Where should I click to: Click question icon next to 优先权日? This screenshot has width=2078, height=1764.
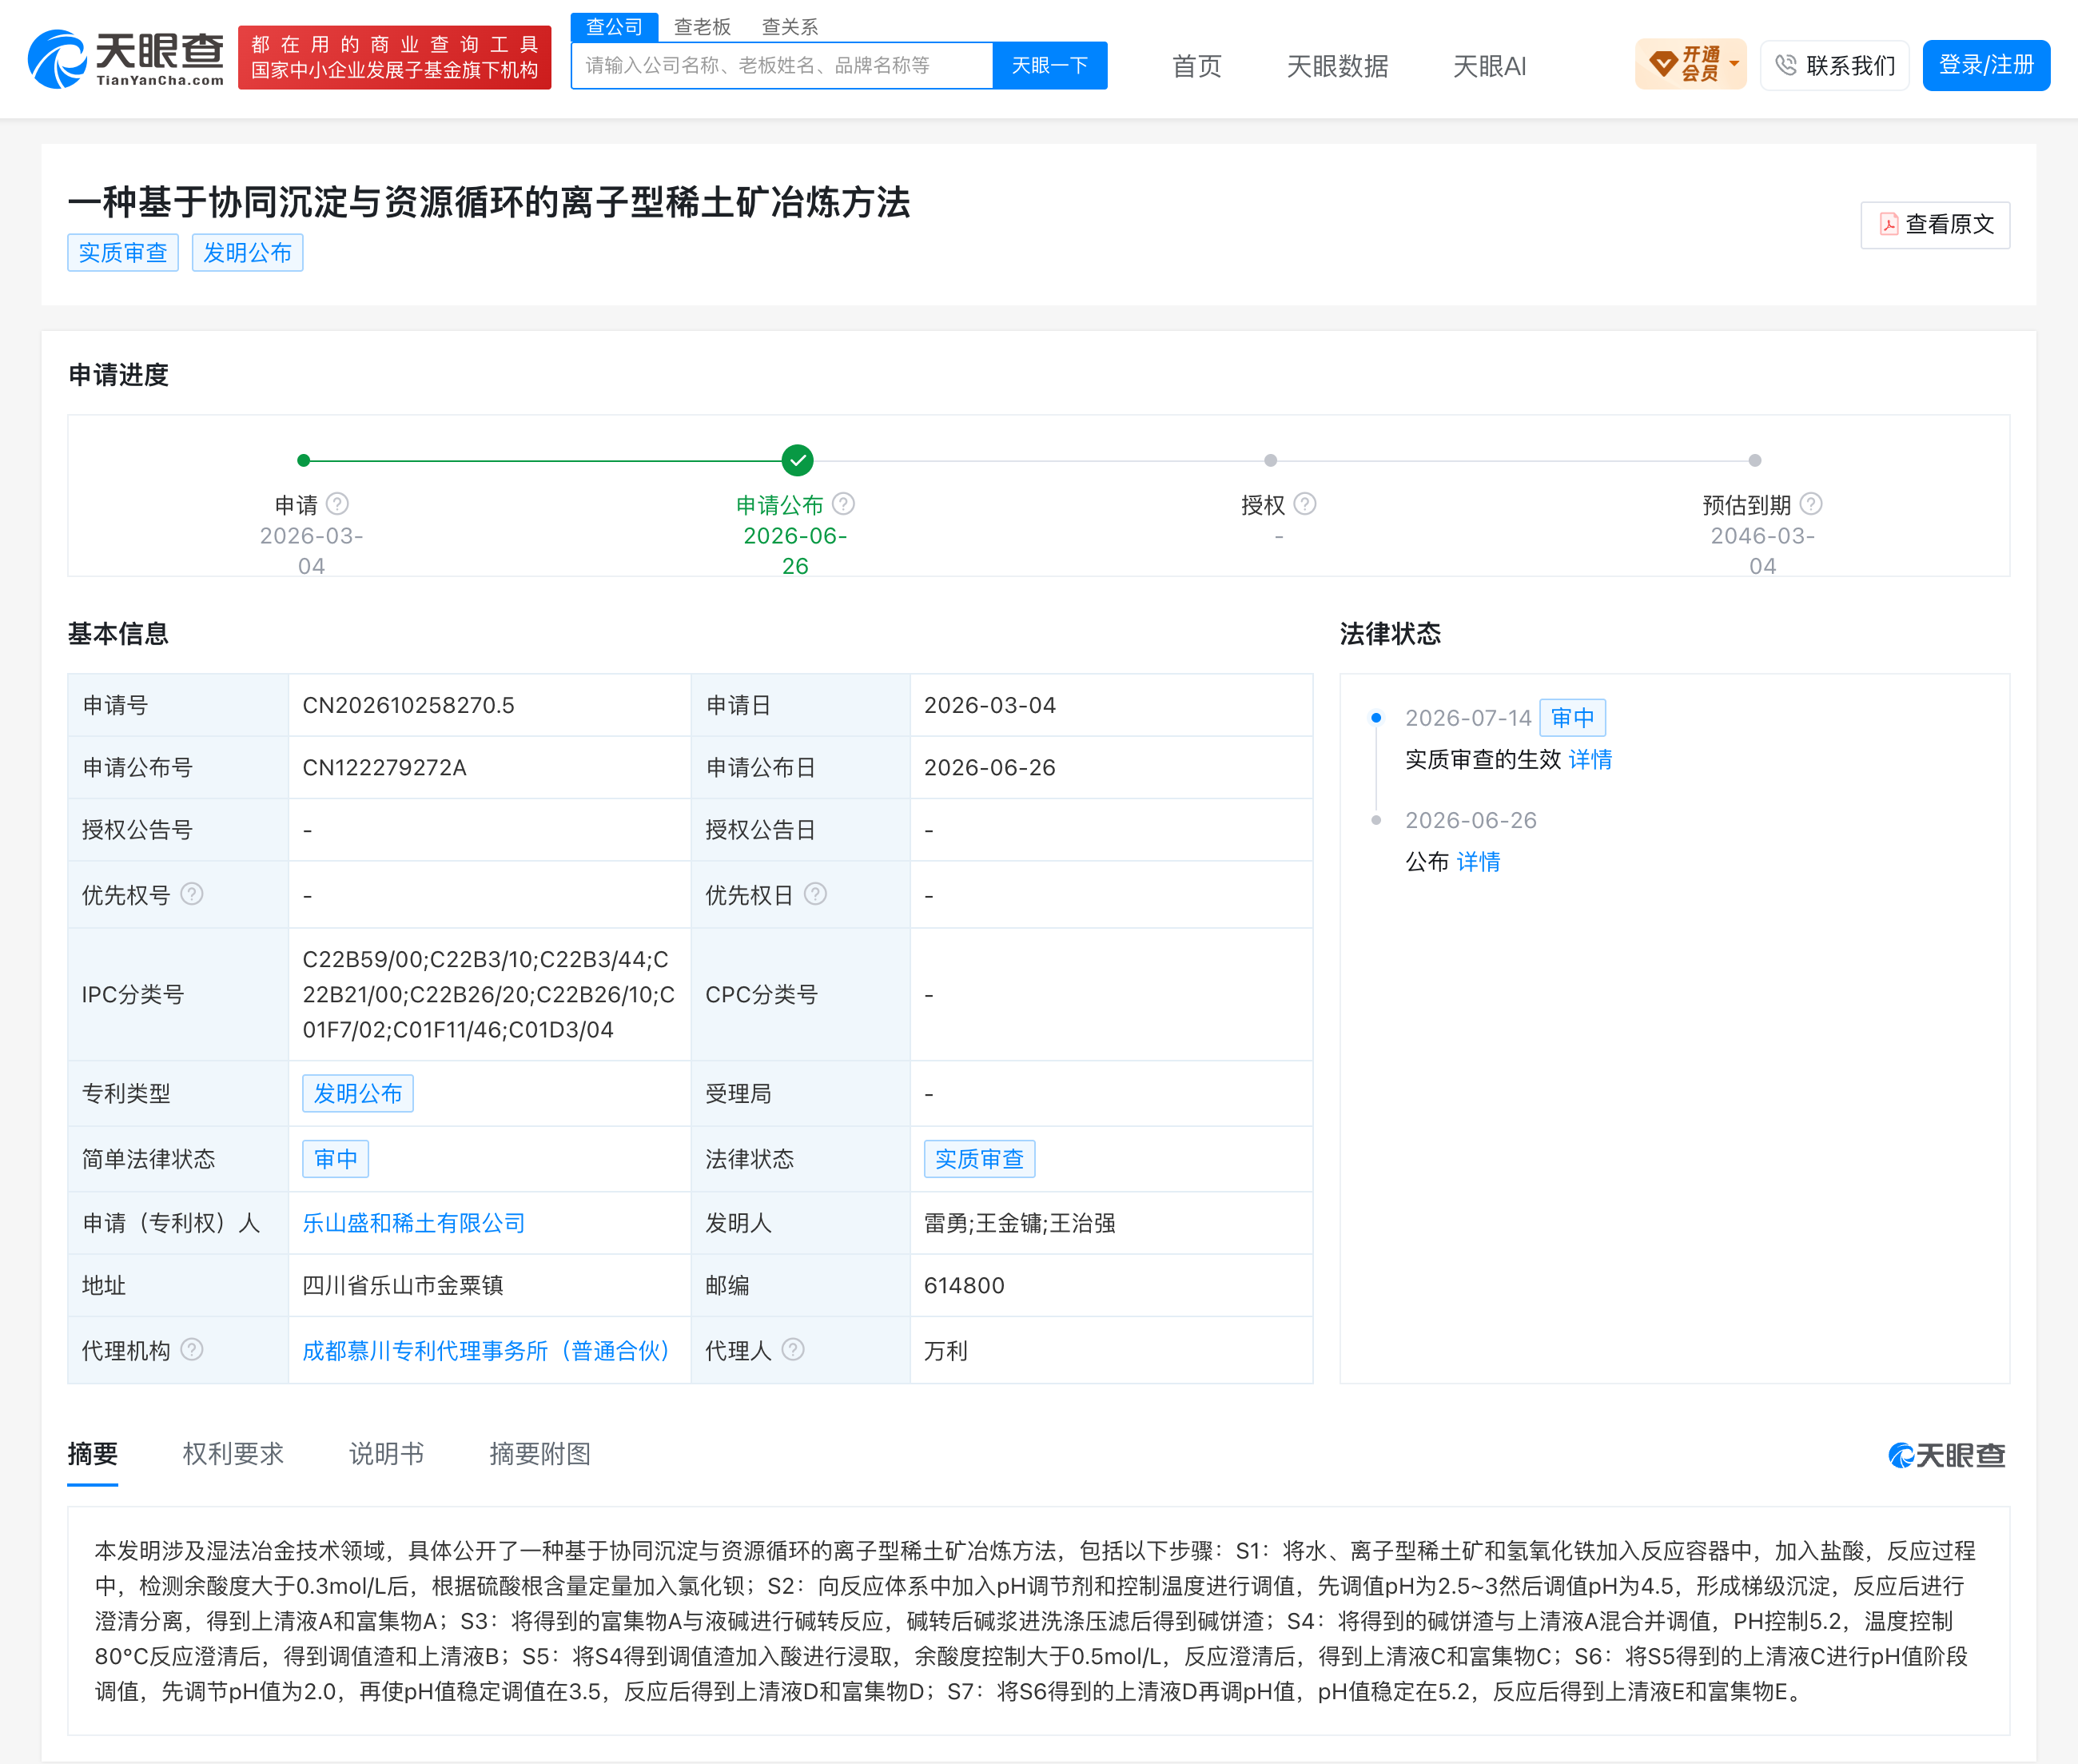point(816,894)
